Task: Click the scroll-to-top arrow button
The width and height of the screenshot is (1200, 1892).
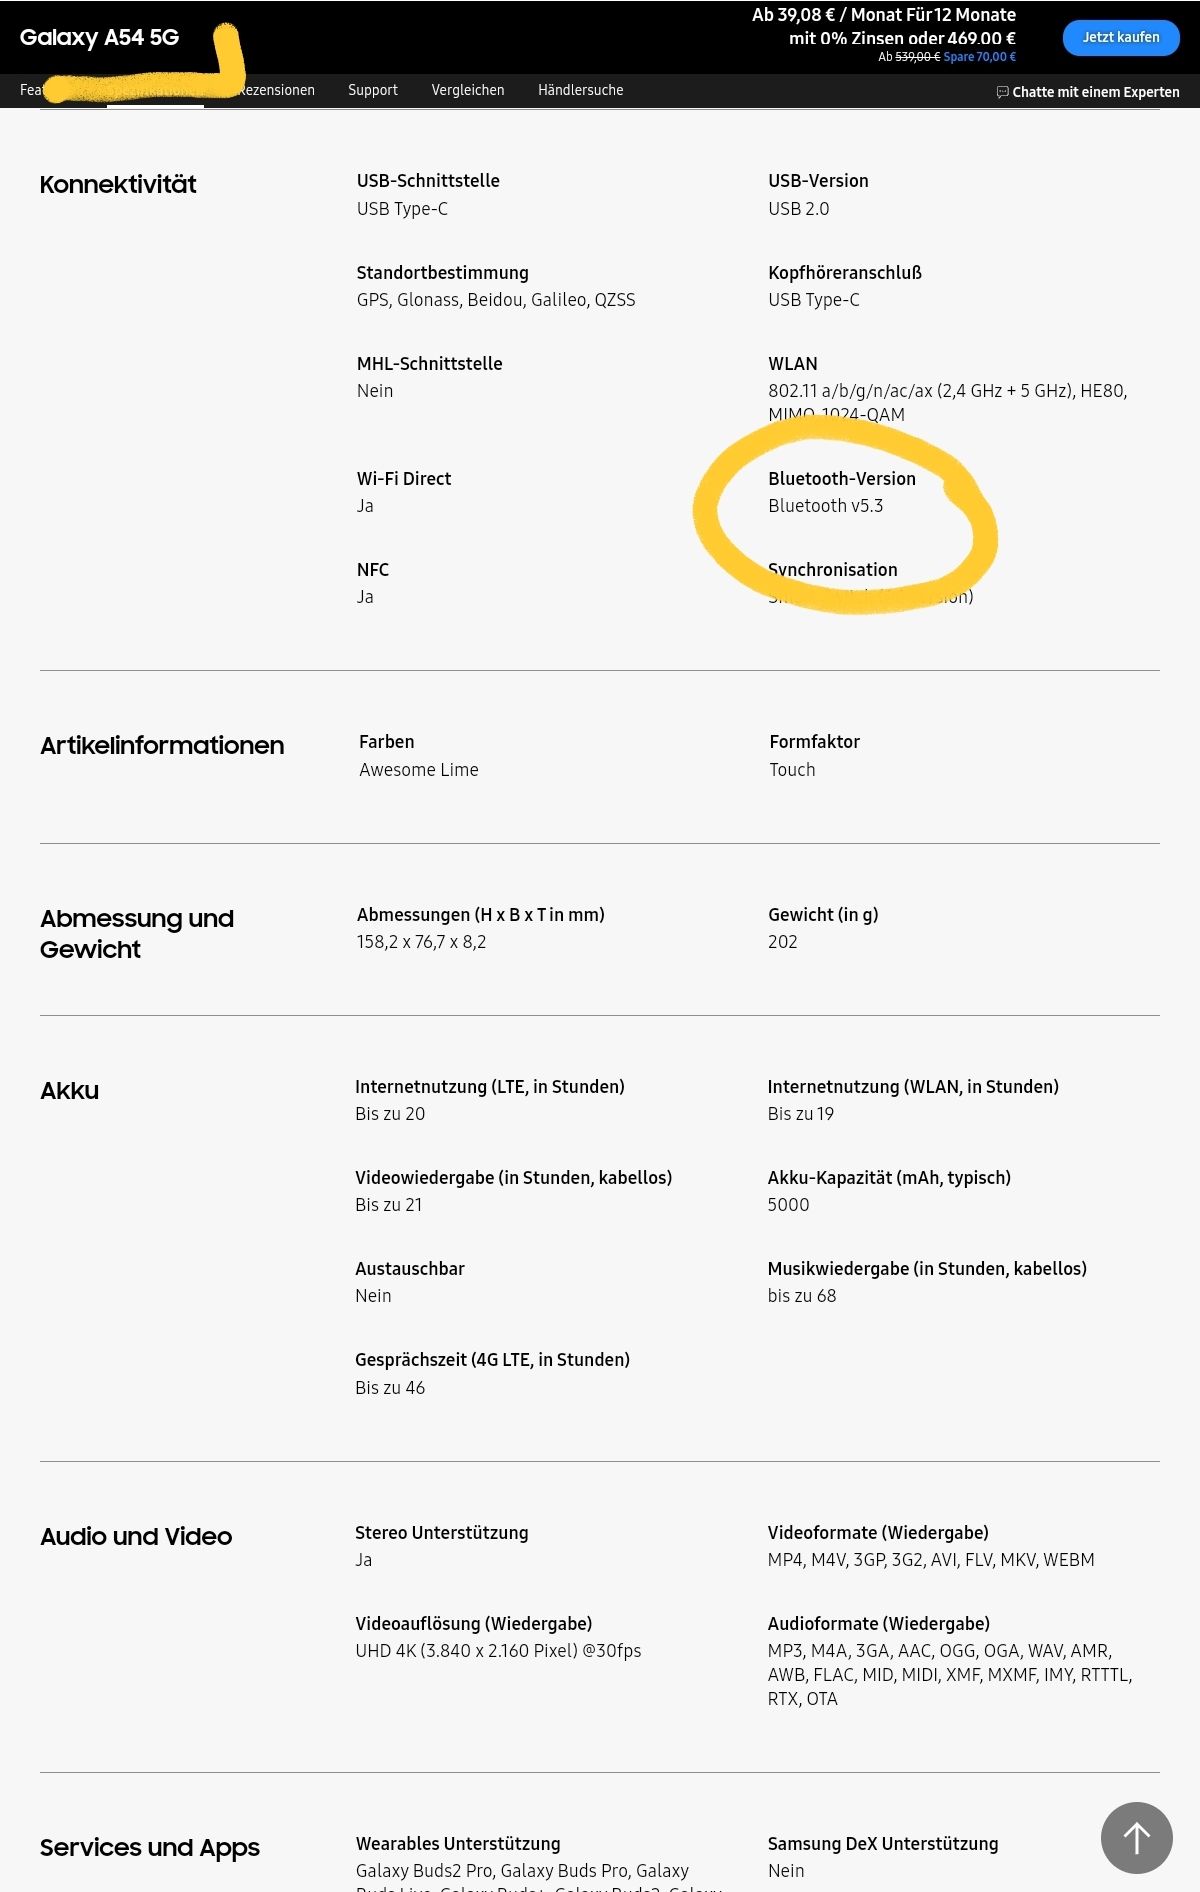Action: (x=1136, y=1837)
